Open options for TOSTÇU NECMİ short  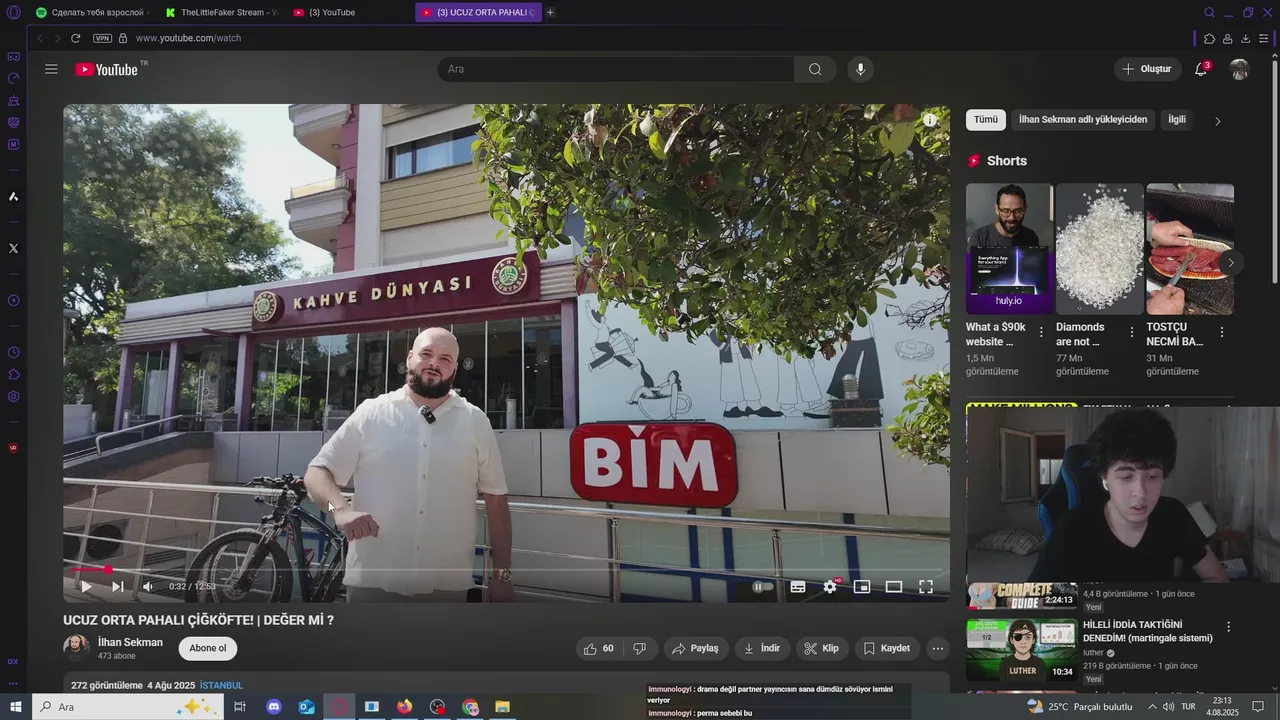click(1221, 332)
